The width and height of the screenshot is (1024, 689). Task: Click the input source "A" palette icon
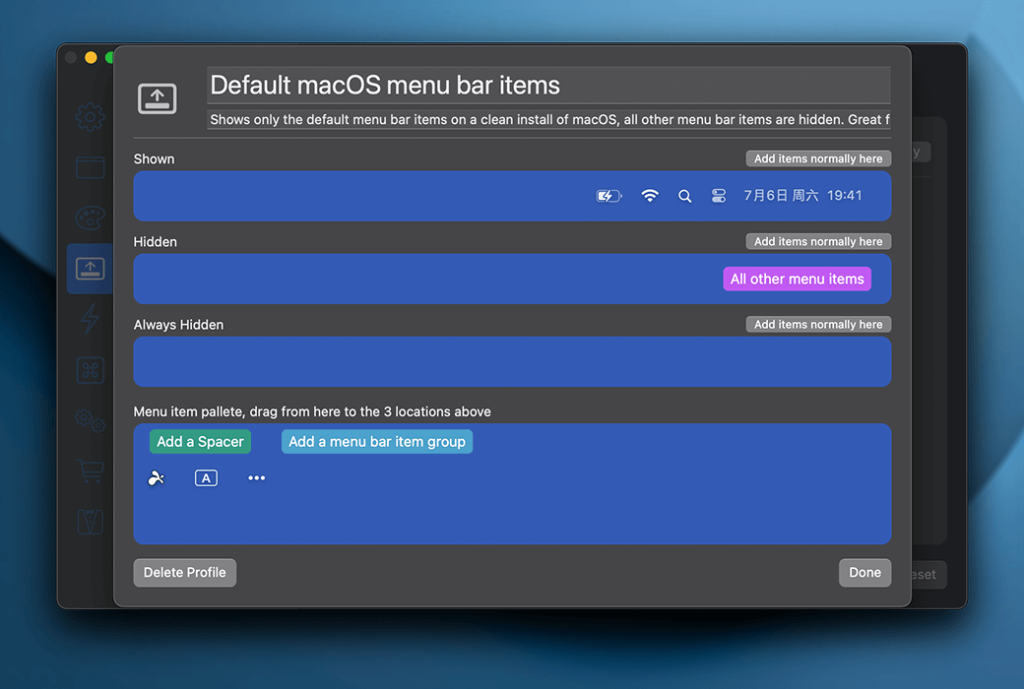[206, 478]
